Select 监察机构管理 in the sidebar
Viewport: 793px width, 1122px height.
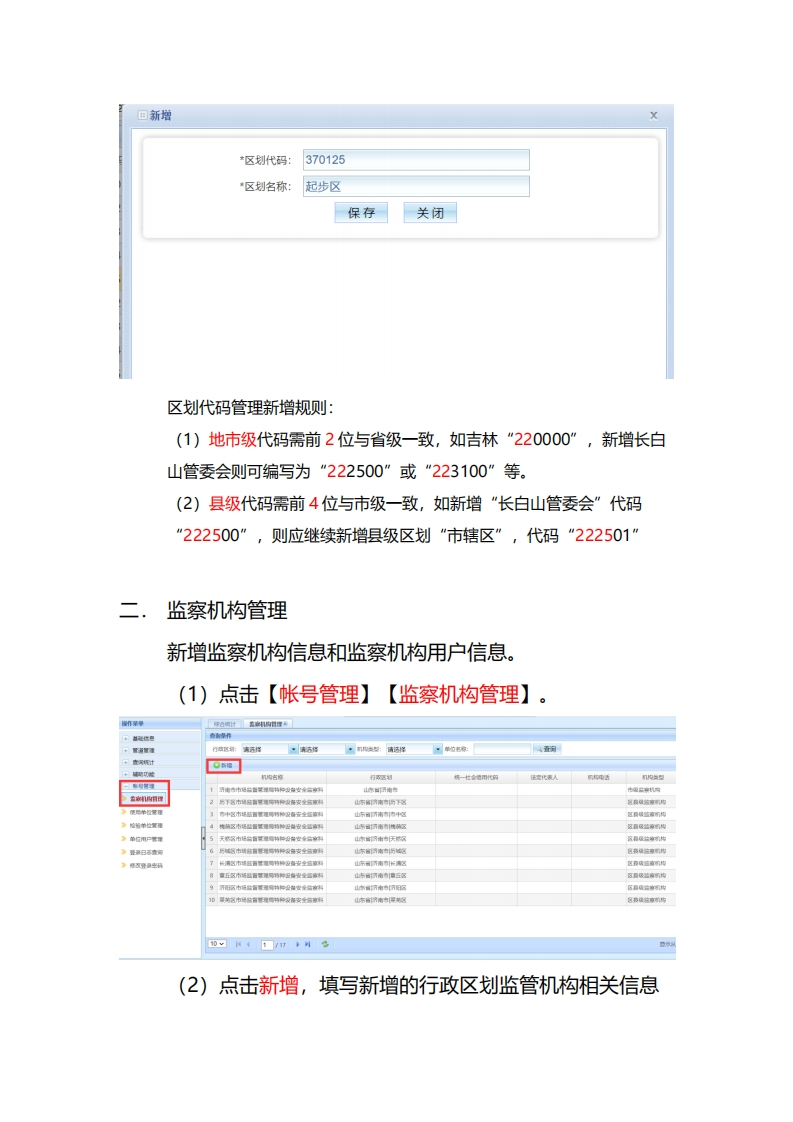coord(146,799)
